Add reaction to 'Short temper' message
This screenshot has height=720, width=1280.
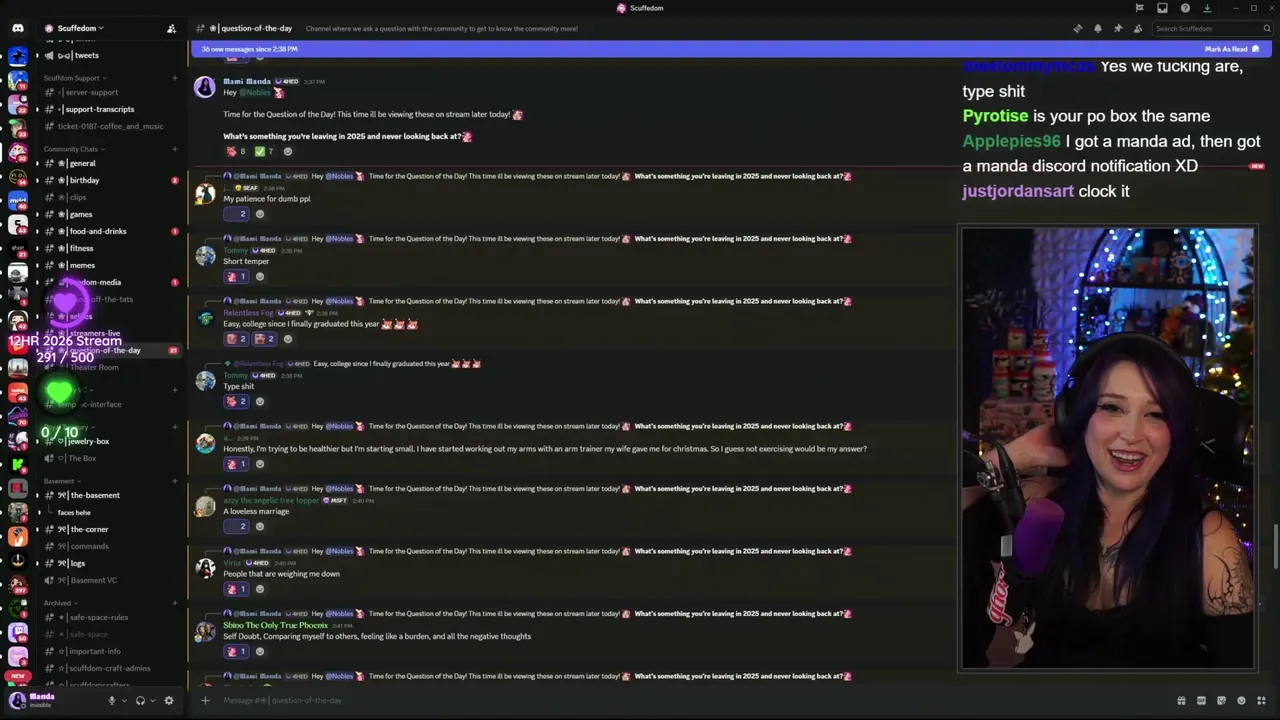pos(260,277)
